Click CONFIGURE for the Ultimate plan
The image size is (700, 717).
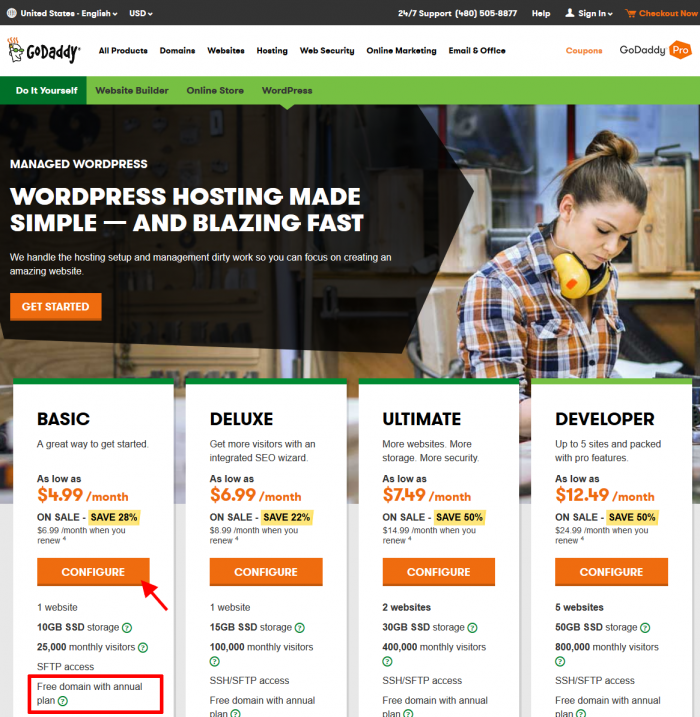(x=439, y=572)
